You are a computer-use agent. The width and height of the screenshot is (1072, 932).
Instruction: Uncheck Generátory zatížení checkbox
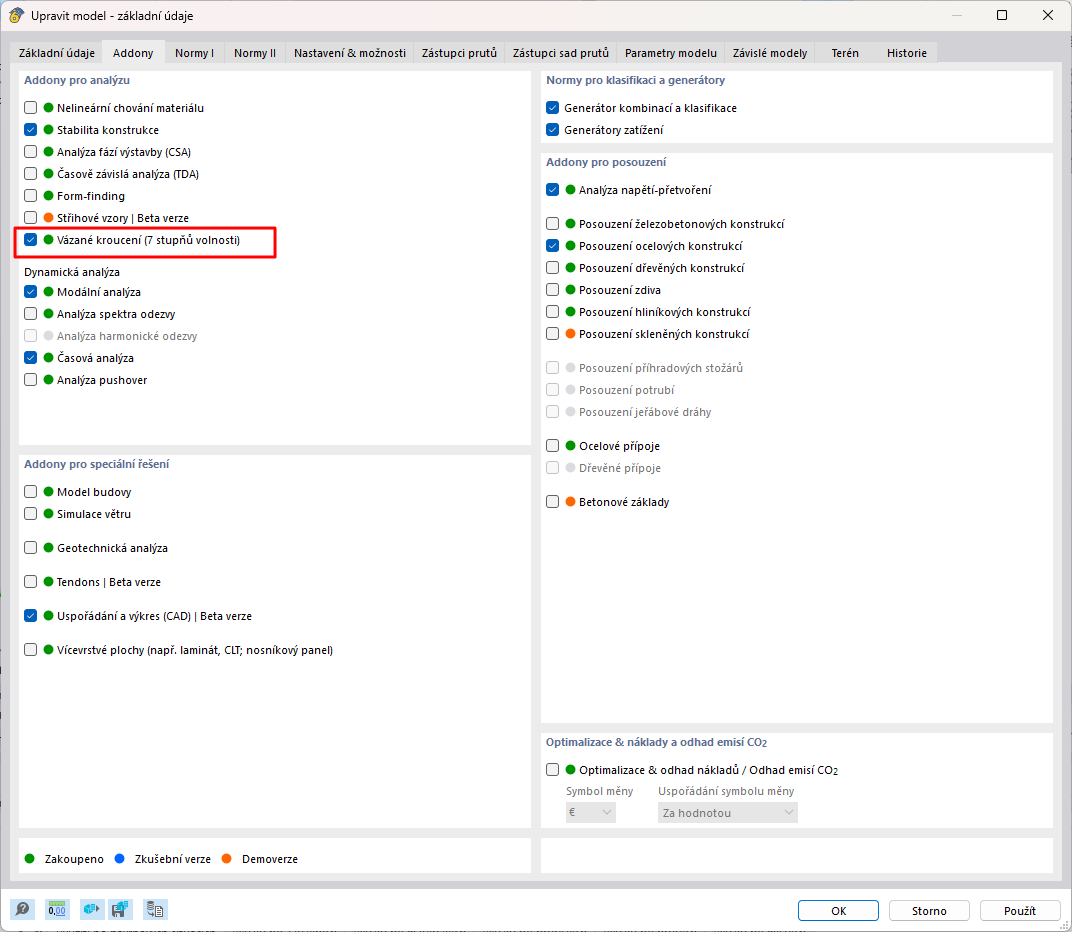point(553,129)
